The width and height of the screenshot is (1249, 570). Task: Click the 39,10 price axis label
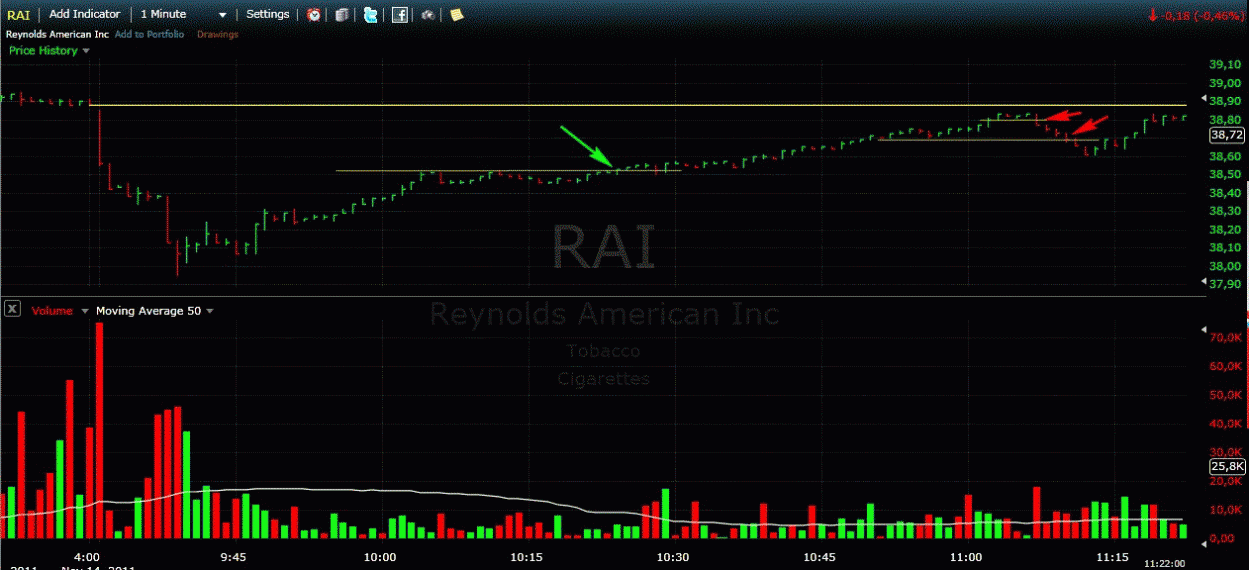click(1225, 64)
